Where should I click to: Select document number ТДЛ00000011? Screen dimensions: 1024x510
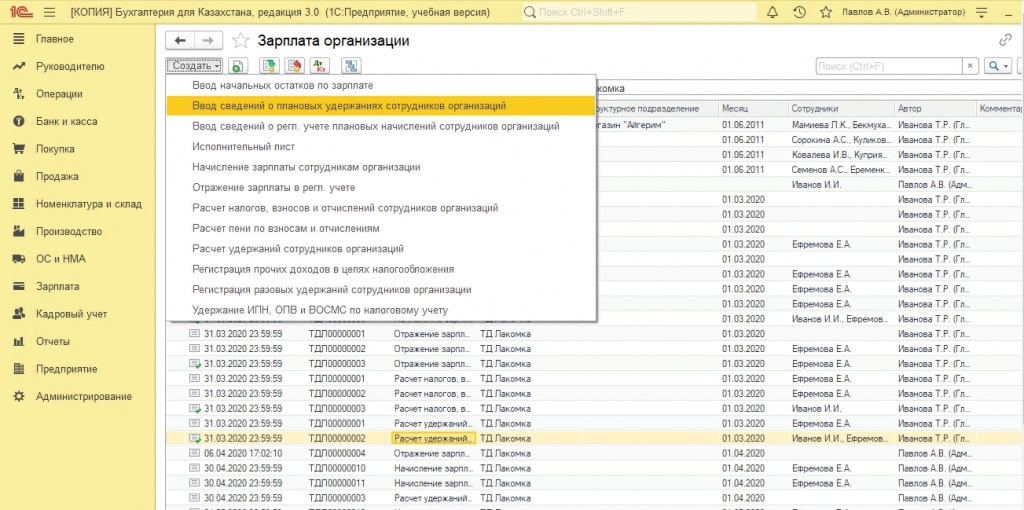point(337,483)
